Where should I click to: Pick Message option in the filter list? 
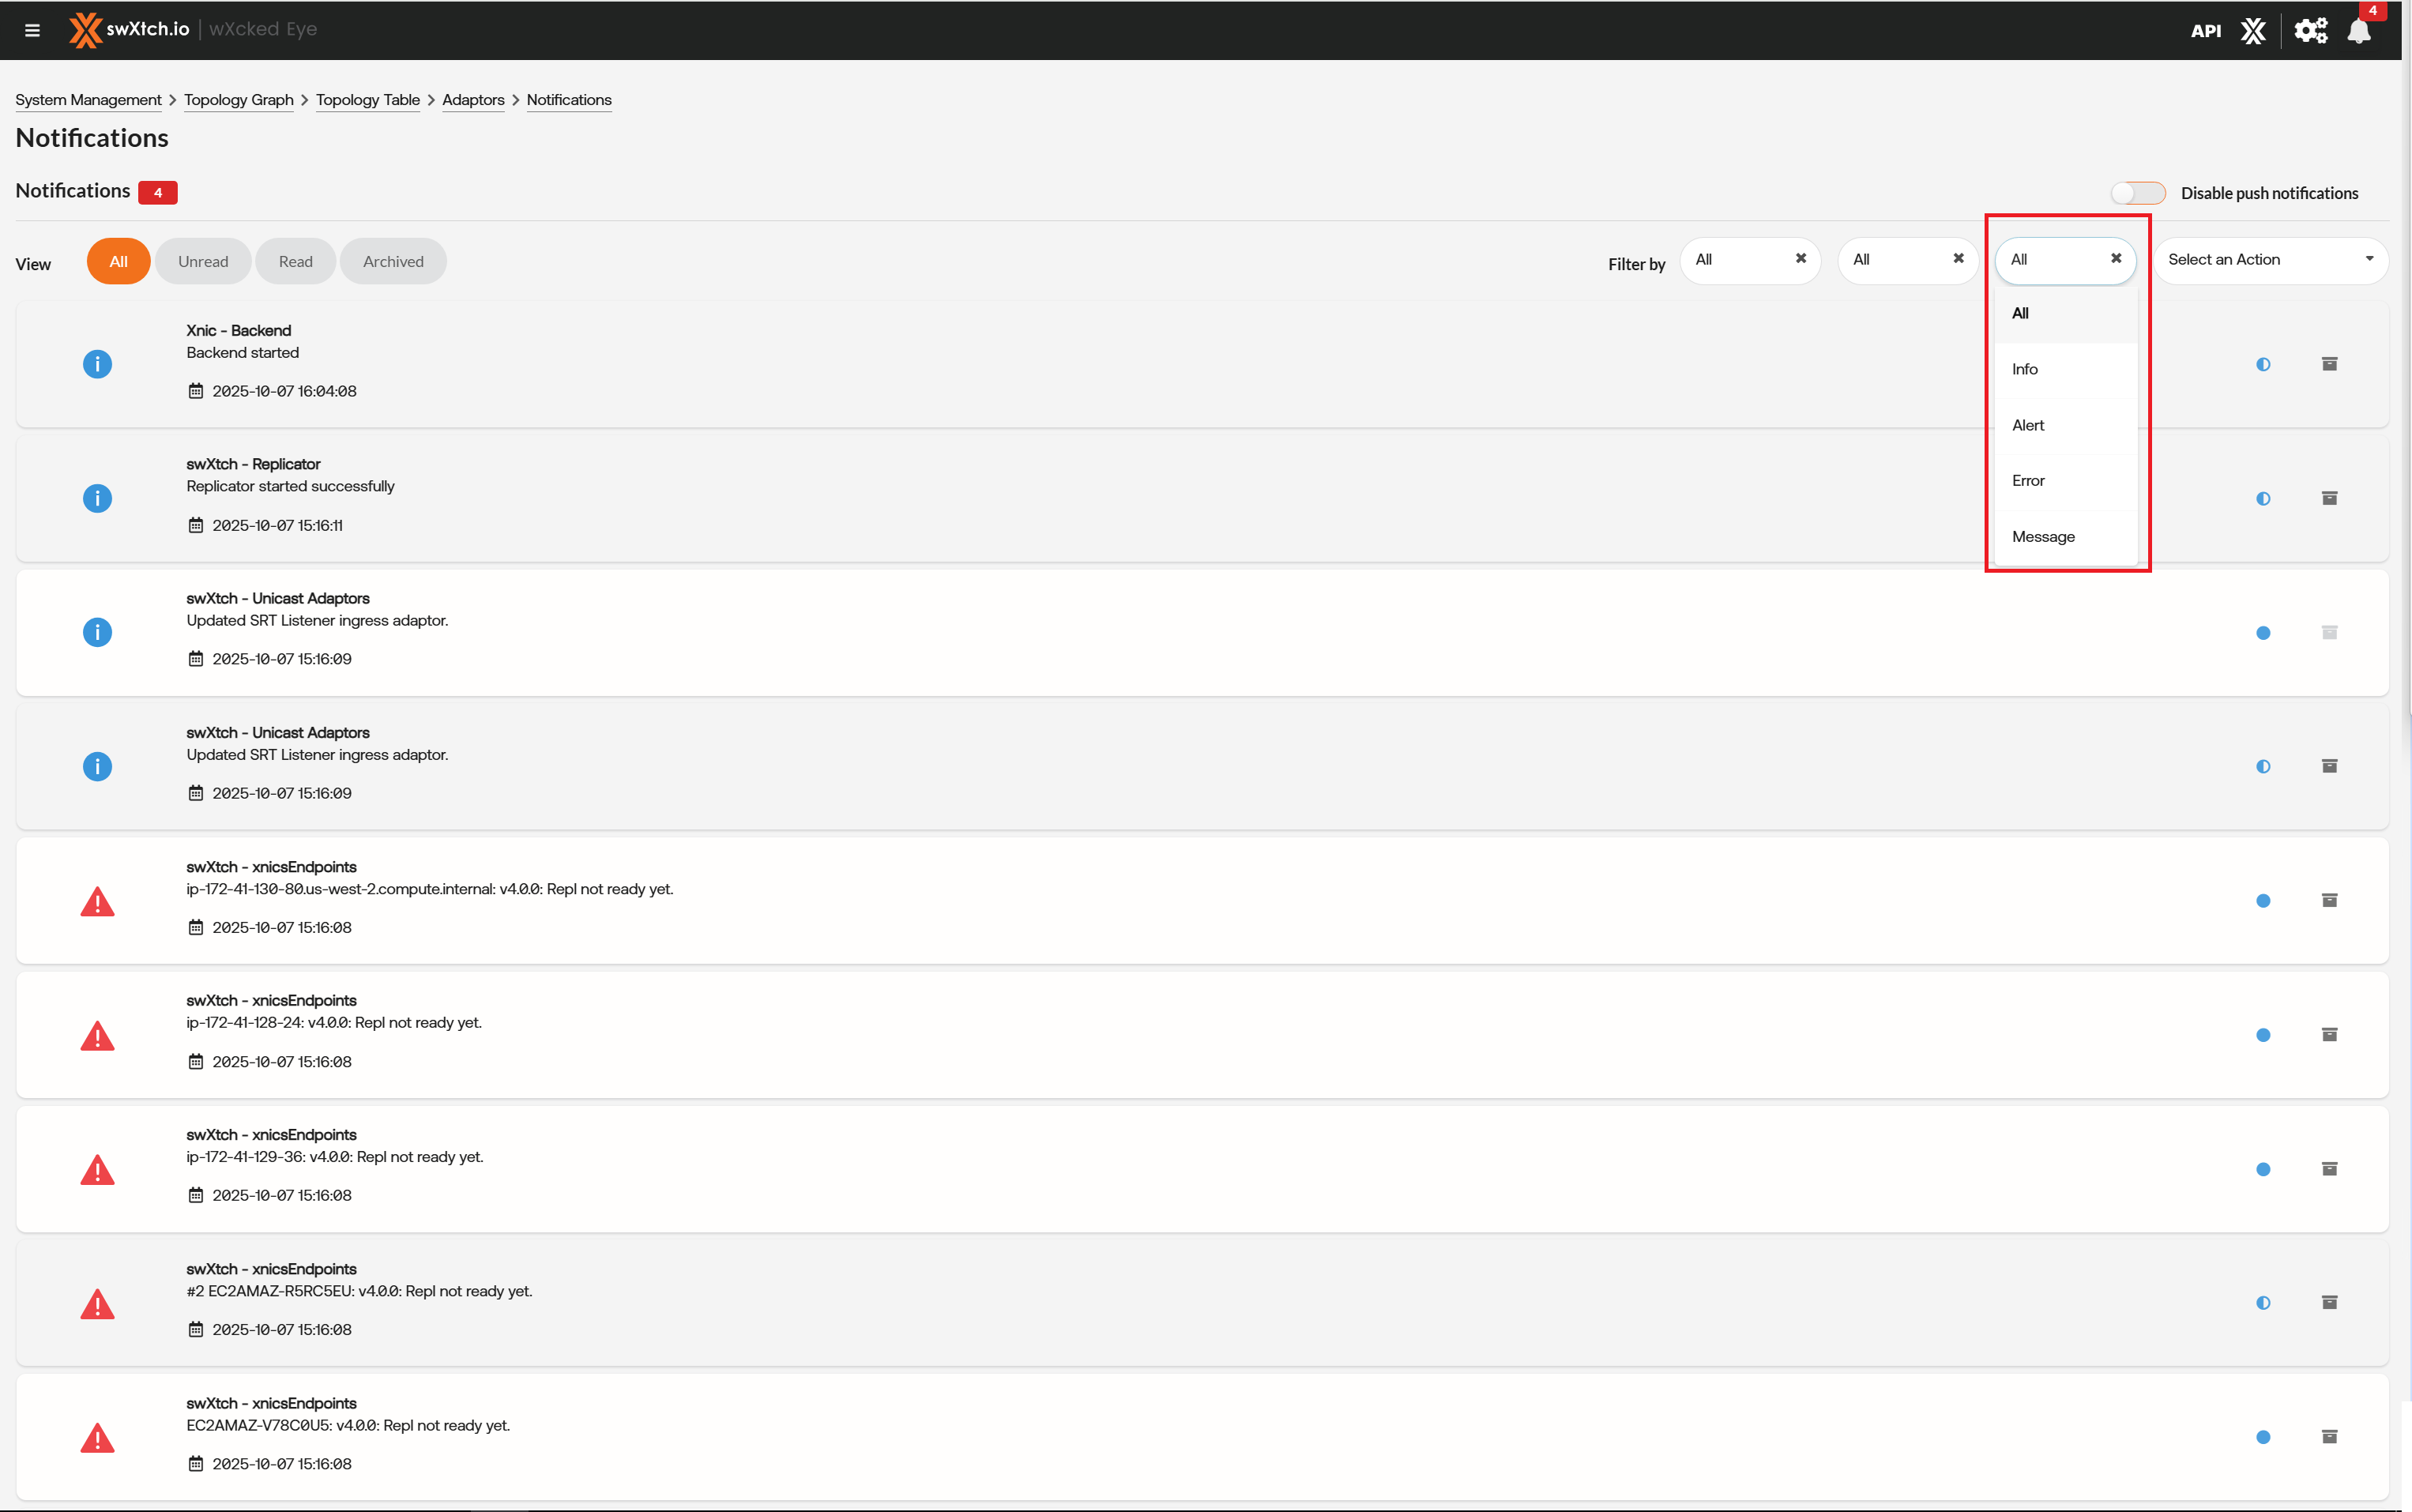click(x=2043, y=537)
